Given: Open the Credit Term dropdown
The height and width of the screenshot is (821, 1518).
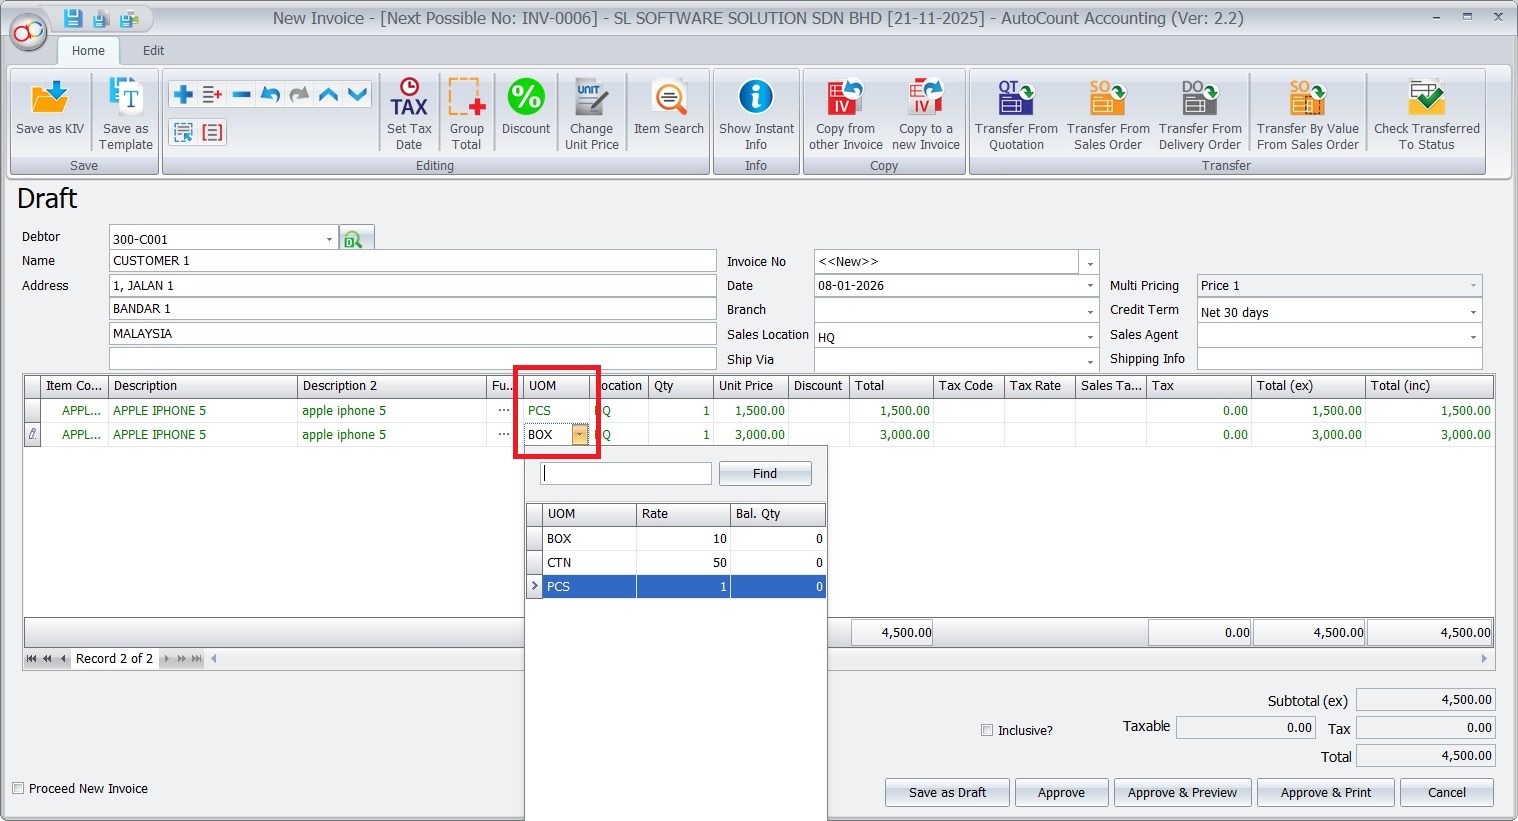Looking at the screenshot, I should tap(1472, 312).
